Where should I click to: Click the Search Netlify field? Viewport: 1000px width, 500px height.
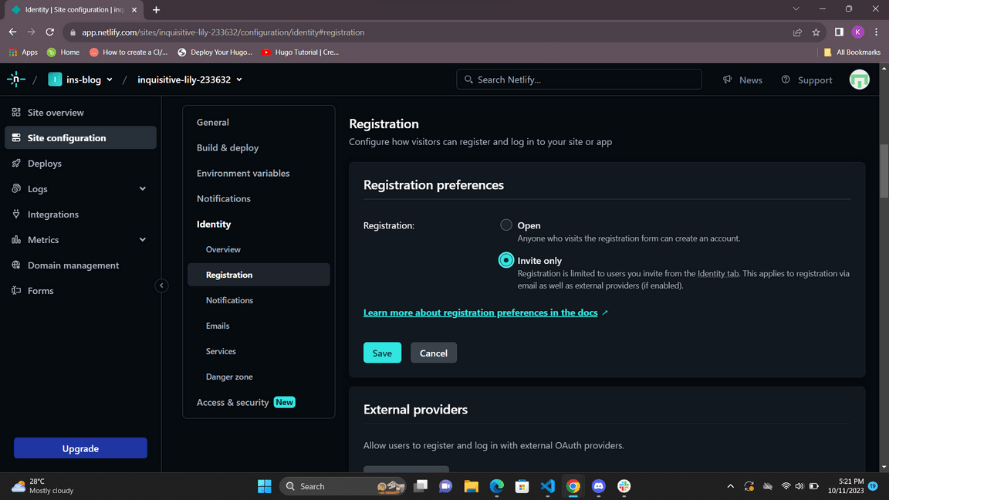(x=579, y=80)
